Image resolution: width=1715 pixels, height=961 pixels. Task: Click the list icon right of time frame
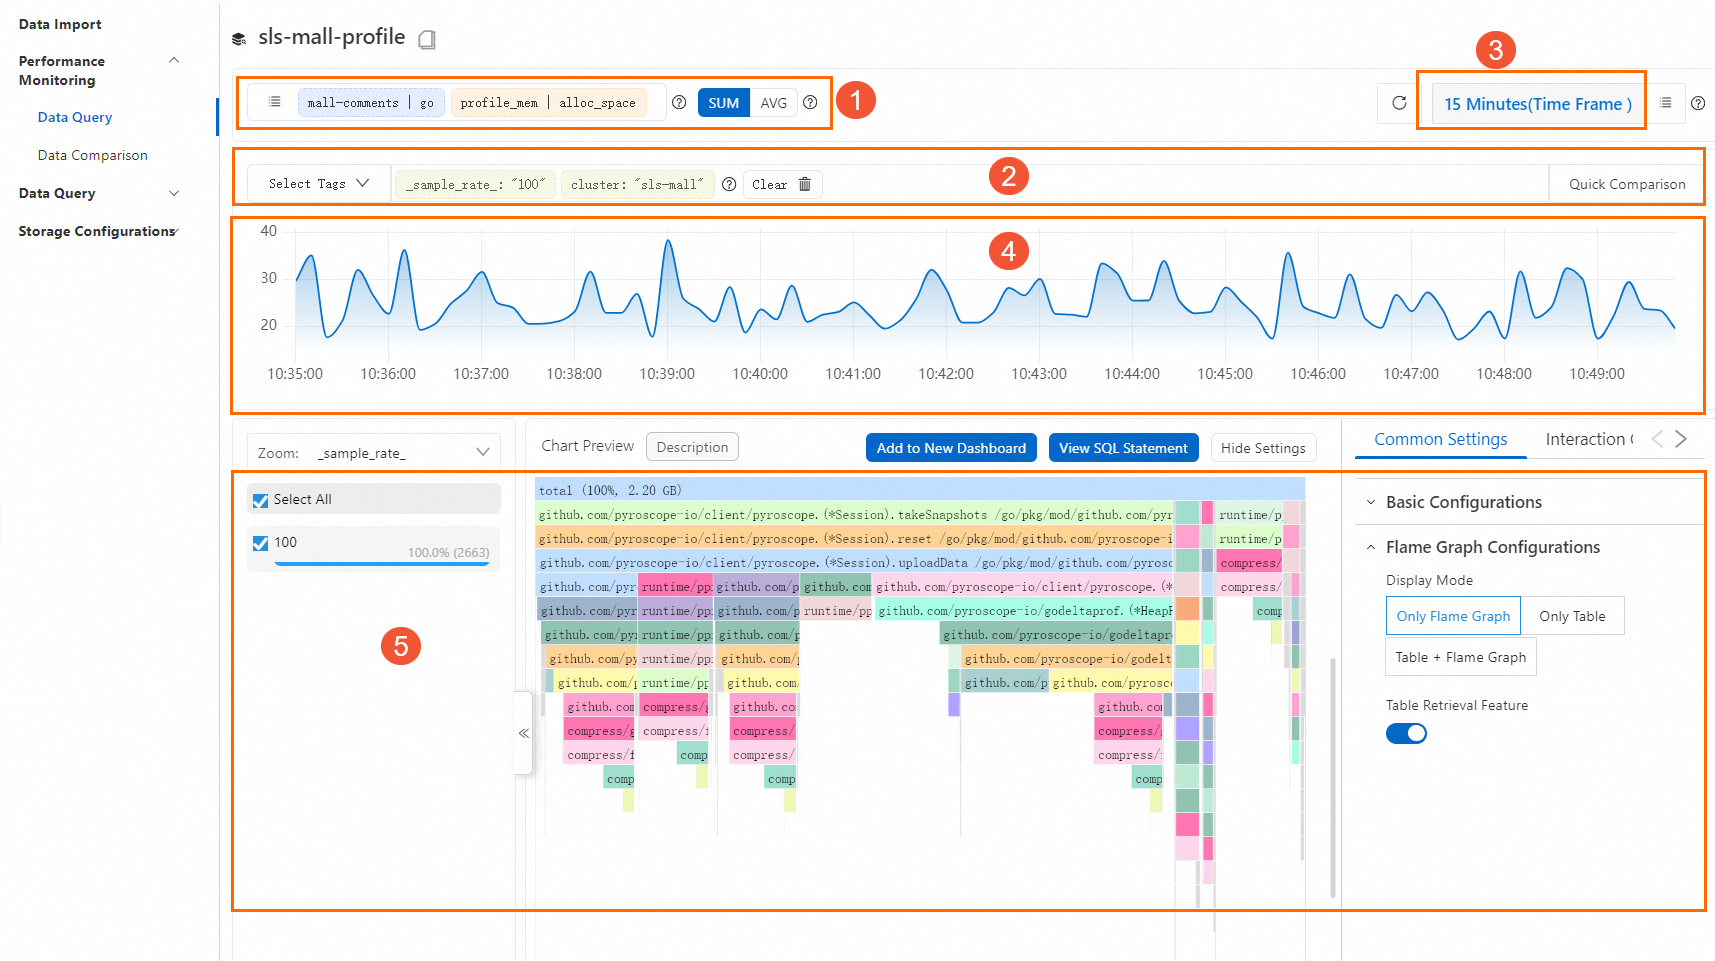[x=1666, y=103]
